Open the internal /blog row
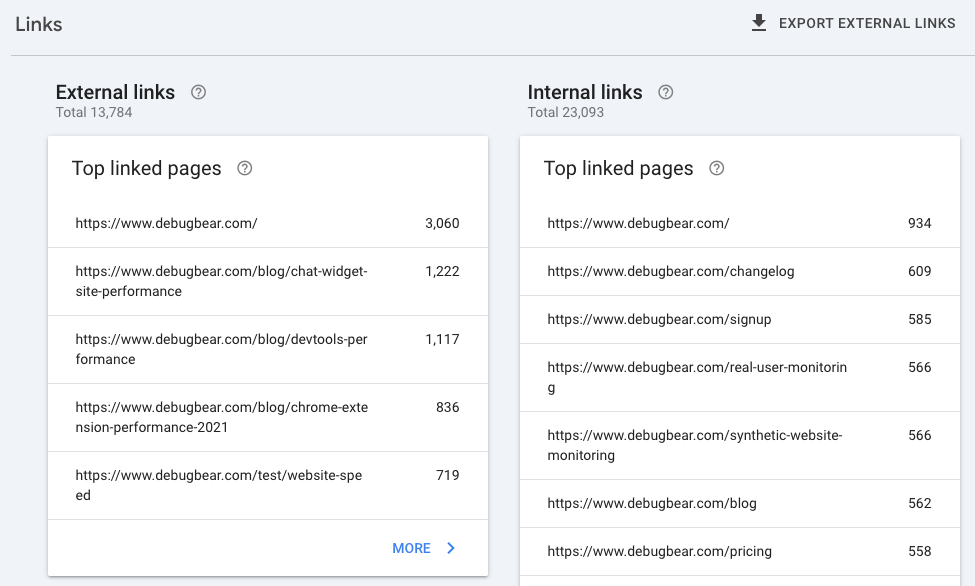This screenshot has height=586, width=975. 740,503
